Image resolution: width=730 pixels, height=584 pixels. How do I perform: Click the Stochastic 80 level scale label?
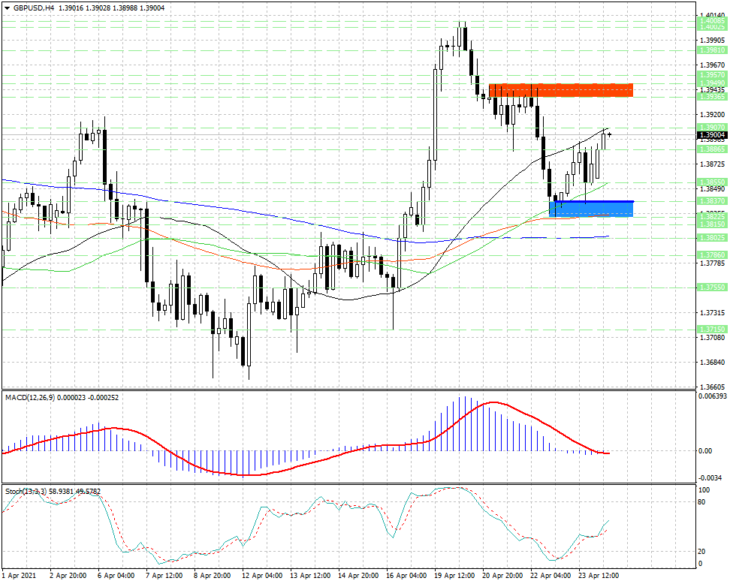pos(702,502)
